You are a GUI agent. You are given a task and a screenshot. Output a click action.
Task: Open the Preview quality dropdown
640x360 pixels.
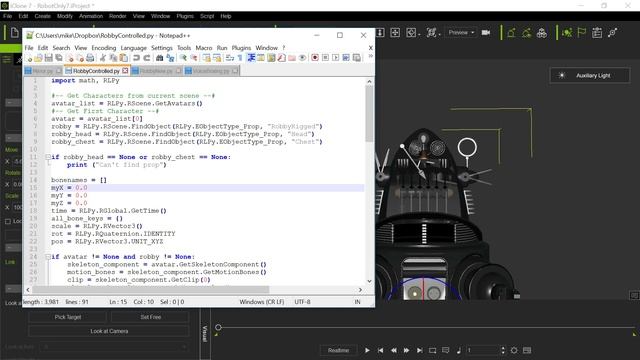pos(461,32)
